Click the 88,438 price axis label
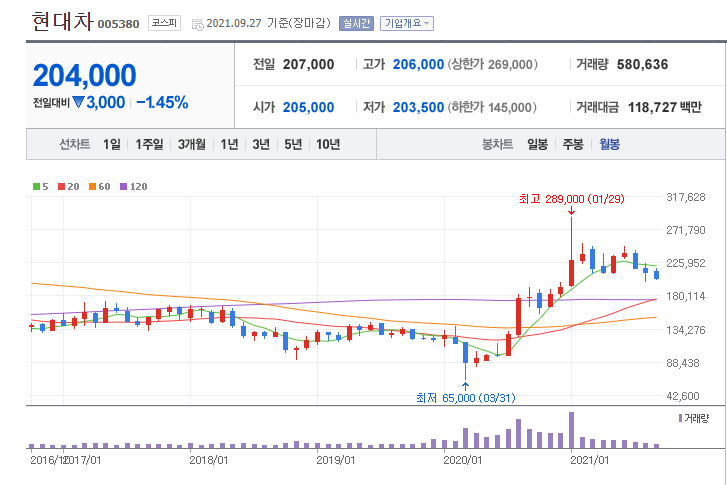727x485 pixels. point(682,363)
